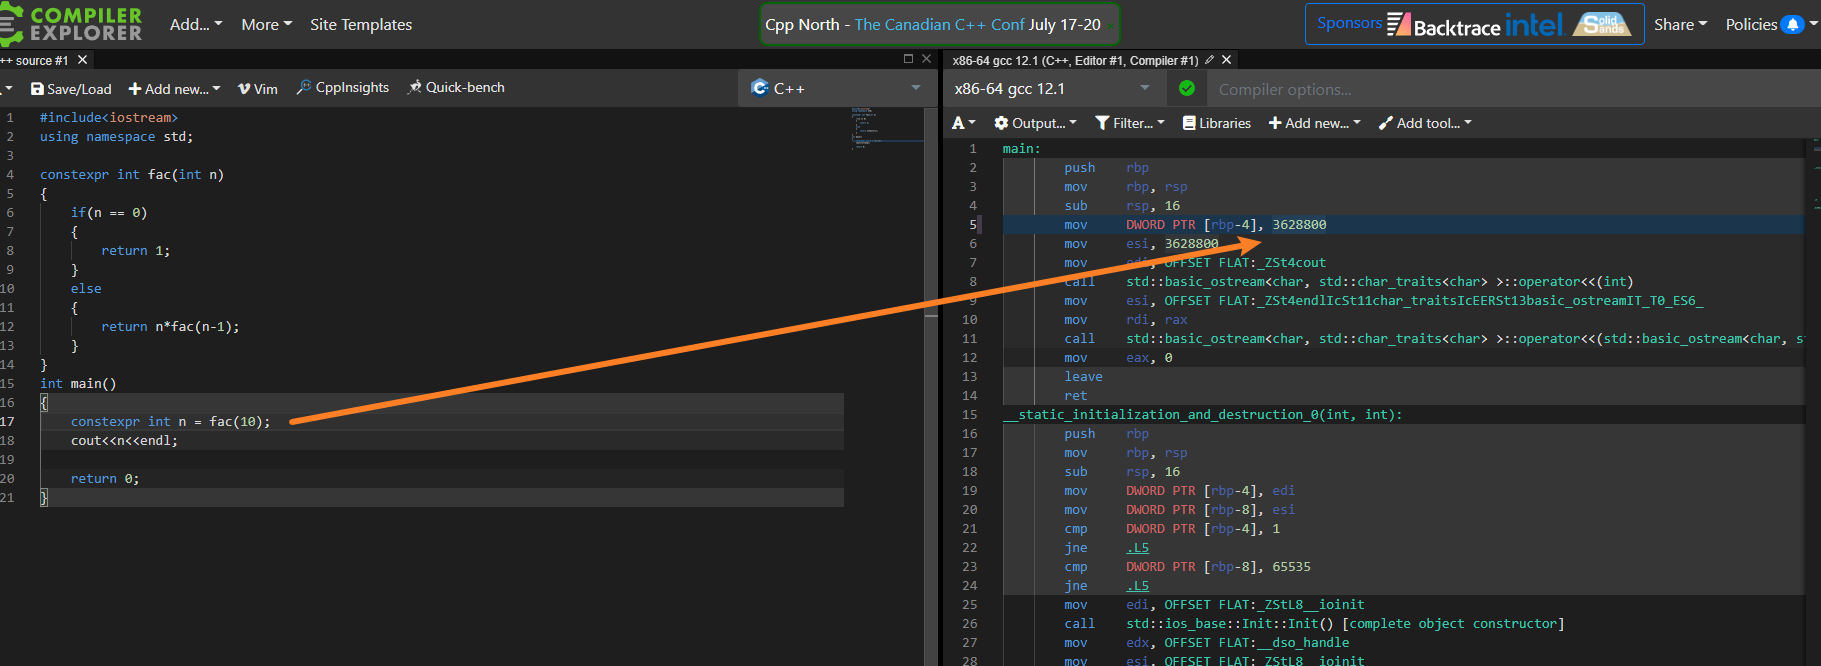Image resolution: width=1821 pixels, height=666 pixels.
Task: Focus the Compiler options input field
Action: click(x=1513, y=89)
